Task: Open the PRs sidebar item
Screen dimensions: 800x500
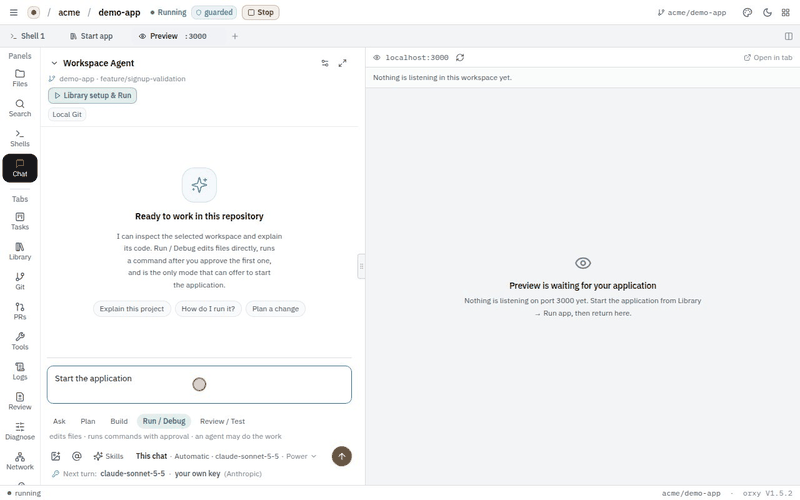Action: click(20, 311)
